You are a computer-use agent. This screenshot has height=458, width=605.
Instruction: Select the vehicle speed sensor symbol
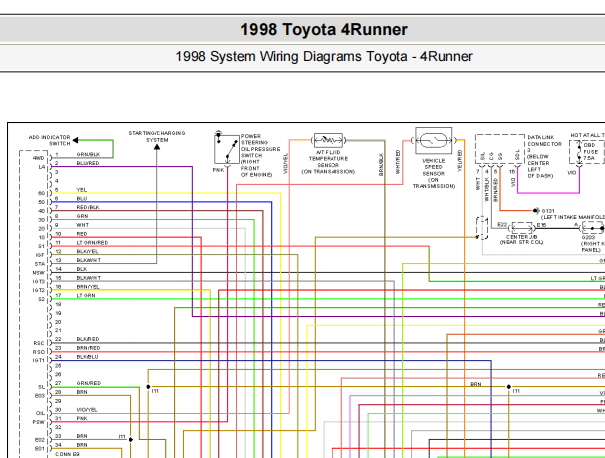pos(434,140)
